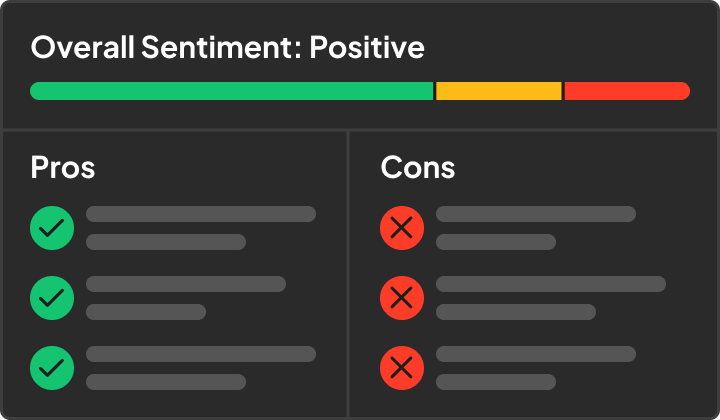The image size is (720, 420).
Task: Click the first green checkmark under Pros
Action: (x=52, y=228)
